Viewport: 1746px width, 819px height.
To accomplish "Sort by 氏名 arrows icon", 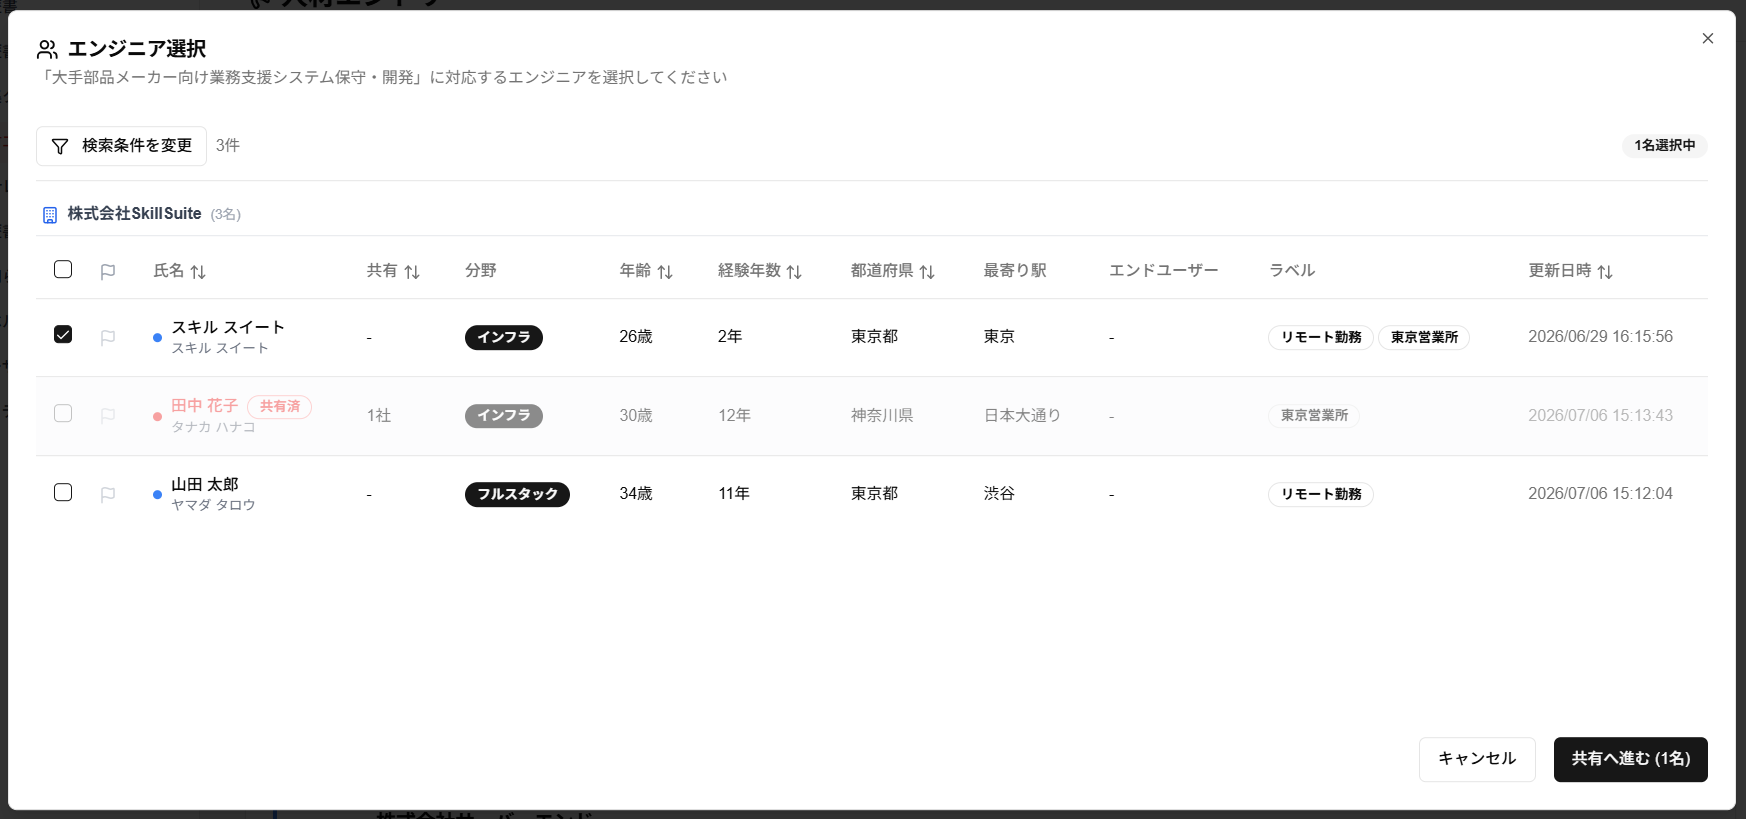I will [198, 272].
